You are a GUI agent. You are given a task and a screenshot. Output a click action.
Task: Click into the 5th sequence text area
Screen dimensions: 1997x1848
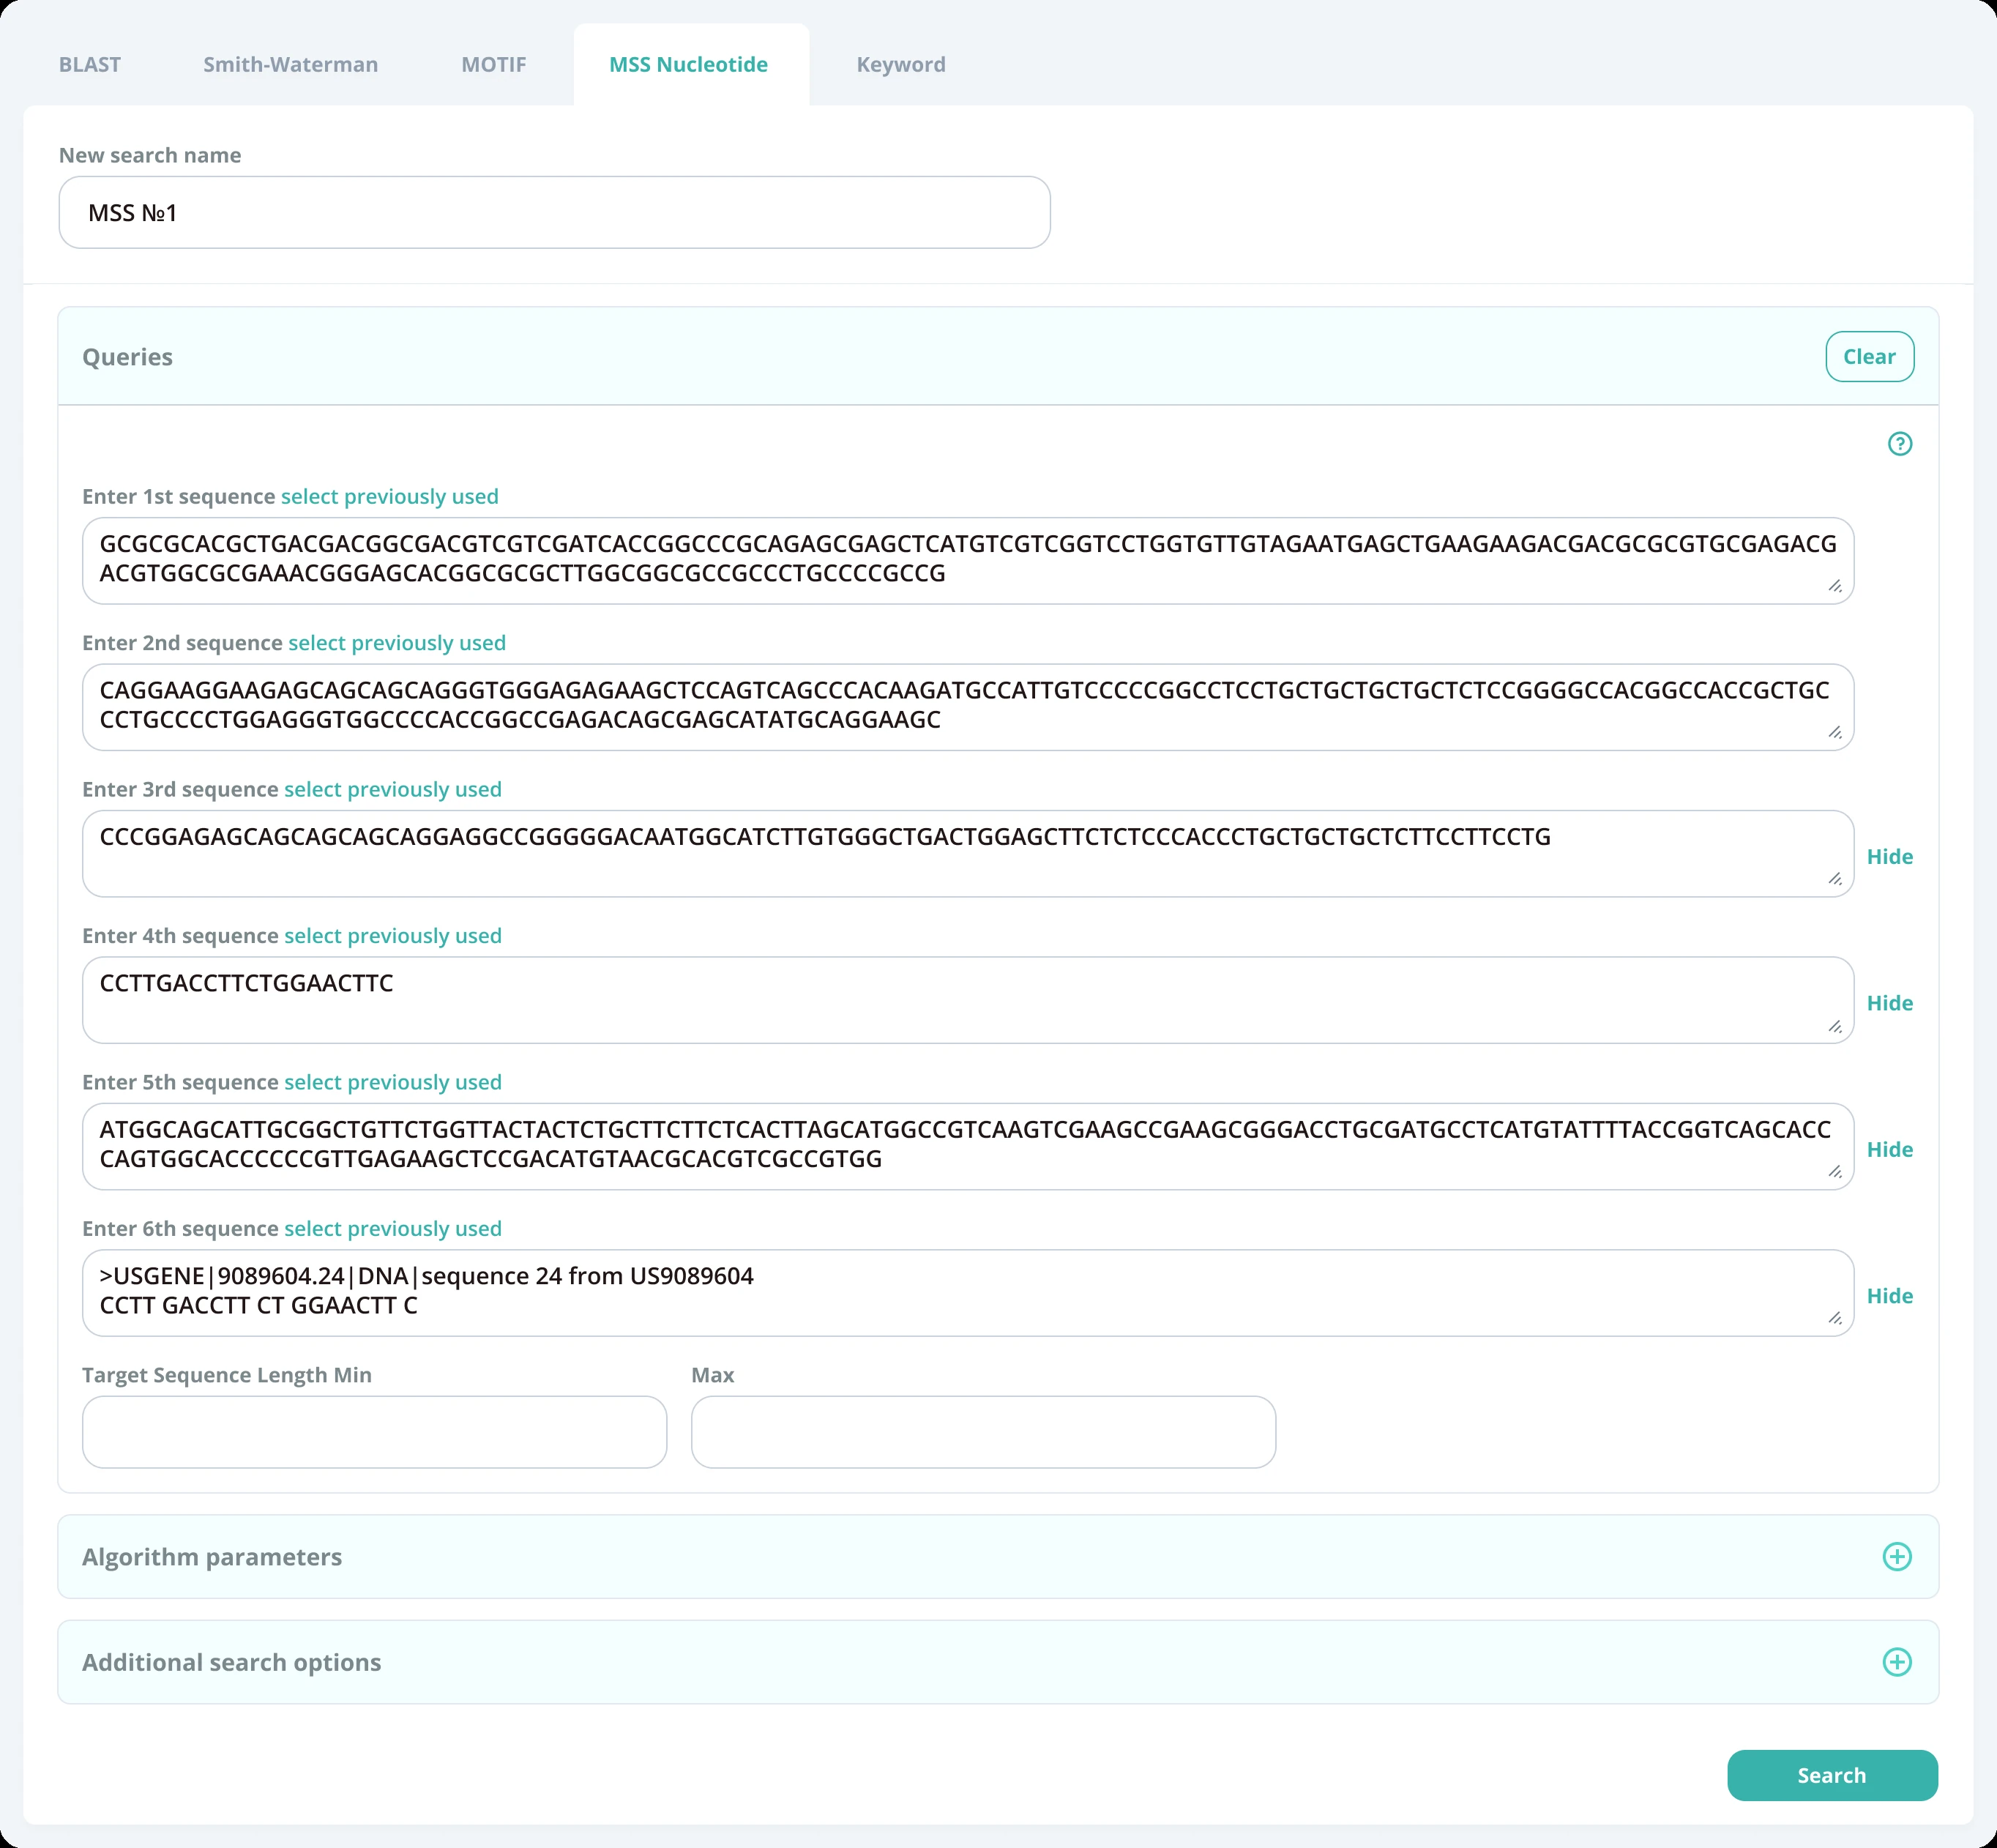(x=968, y=1147)
